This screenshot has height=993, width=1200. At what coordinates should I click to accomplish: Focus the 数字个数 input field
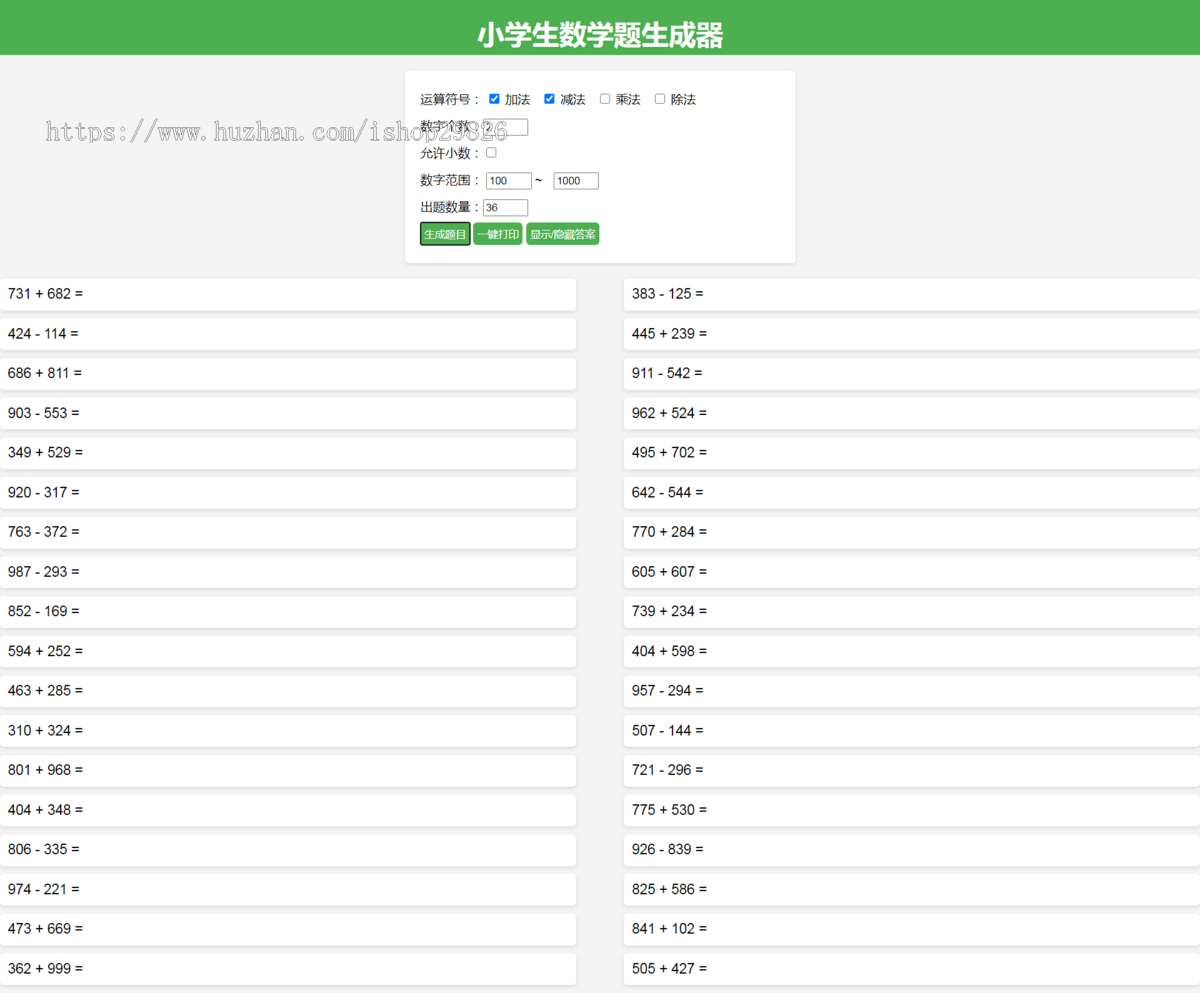tap(505, 127)
